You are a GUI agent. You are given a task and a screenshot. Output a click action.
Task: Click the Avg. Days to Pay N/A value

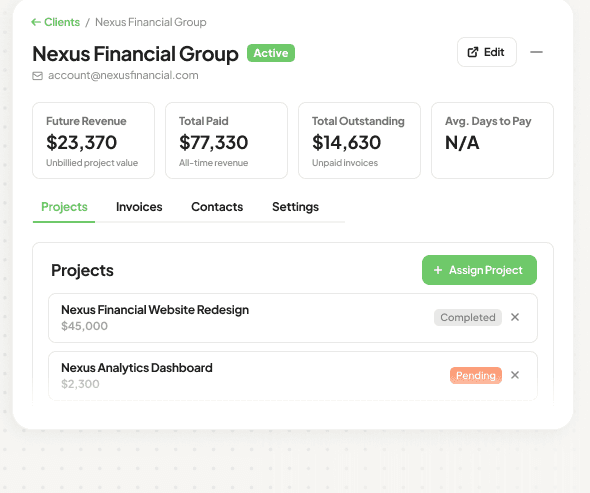[x=462, y=143]
